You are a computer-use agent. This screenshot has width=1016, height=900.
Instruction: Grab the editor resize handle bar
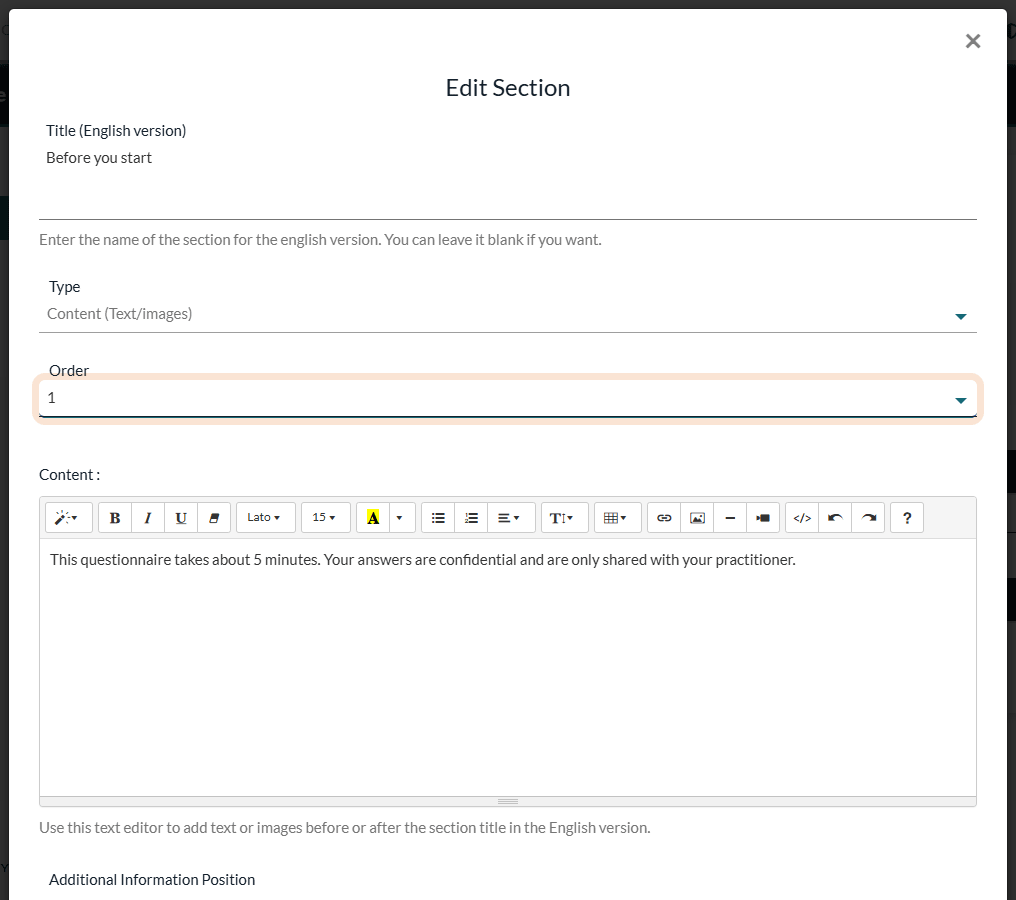point(507,802)
